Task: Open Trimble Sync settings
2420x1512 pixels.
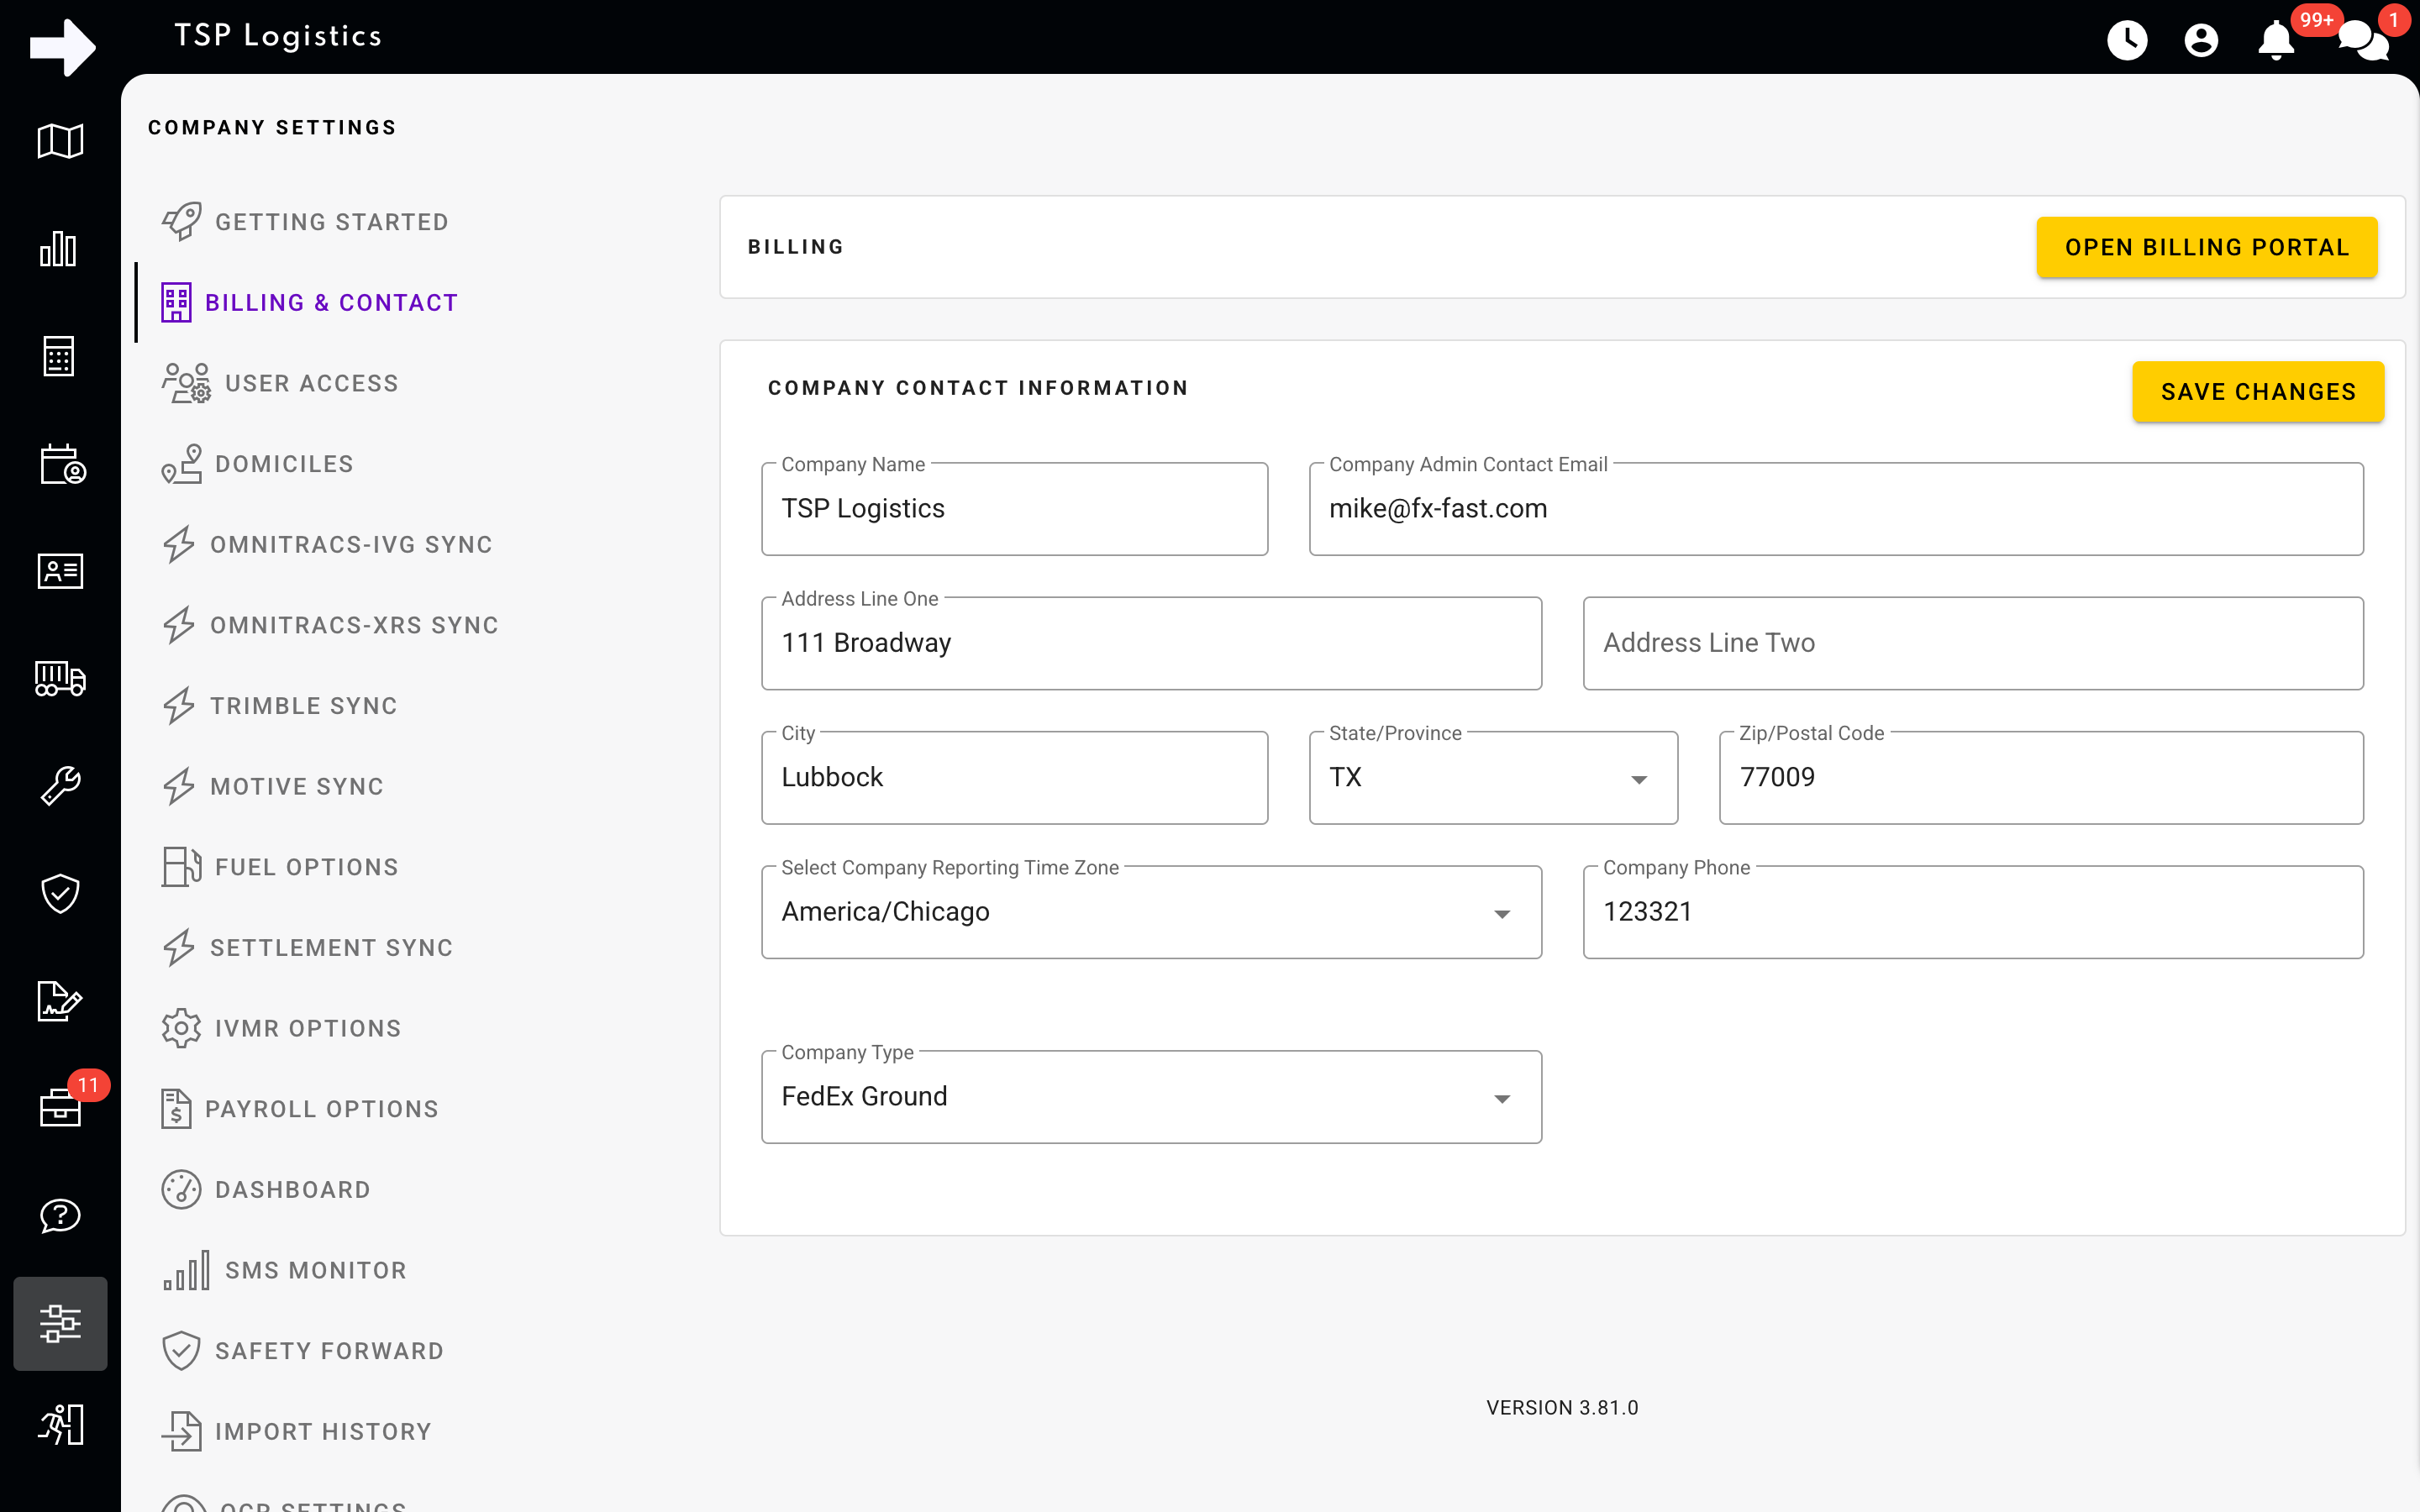Action: click(x=304, y=706)
